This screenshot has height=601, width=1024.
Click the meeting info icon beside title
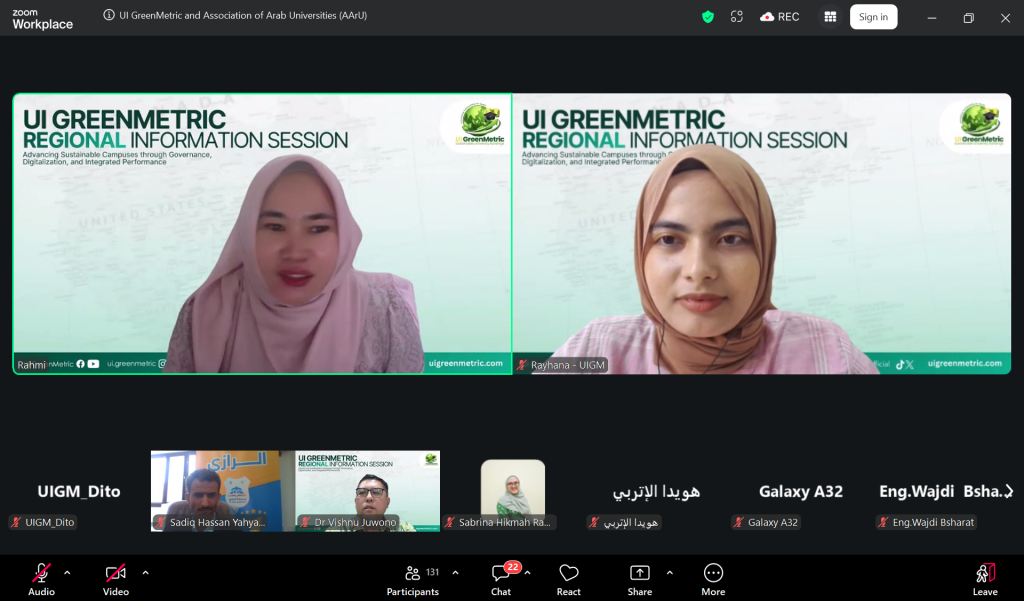109,16
